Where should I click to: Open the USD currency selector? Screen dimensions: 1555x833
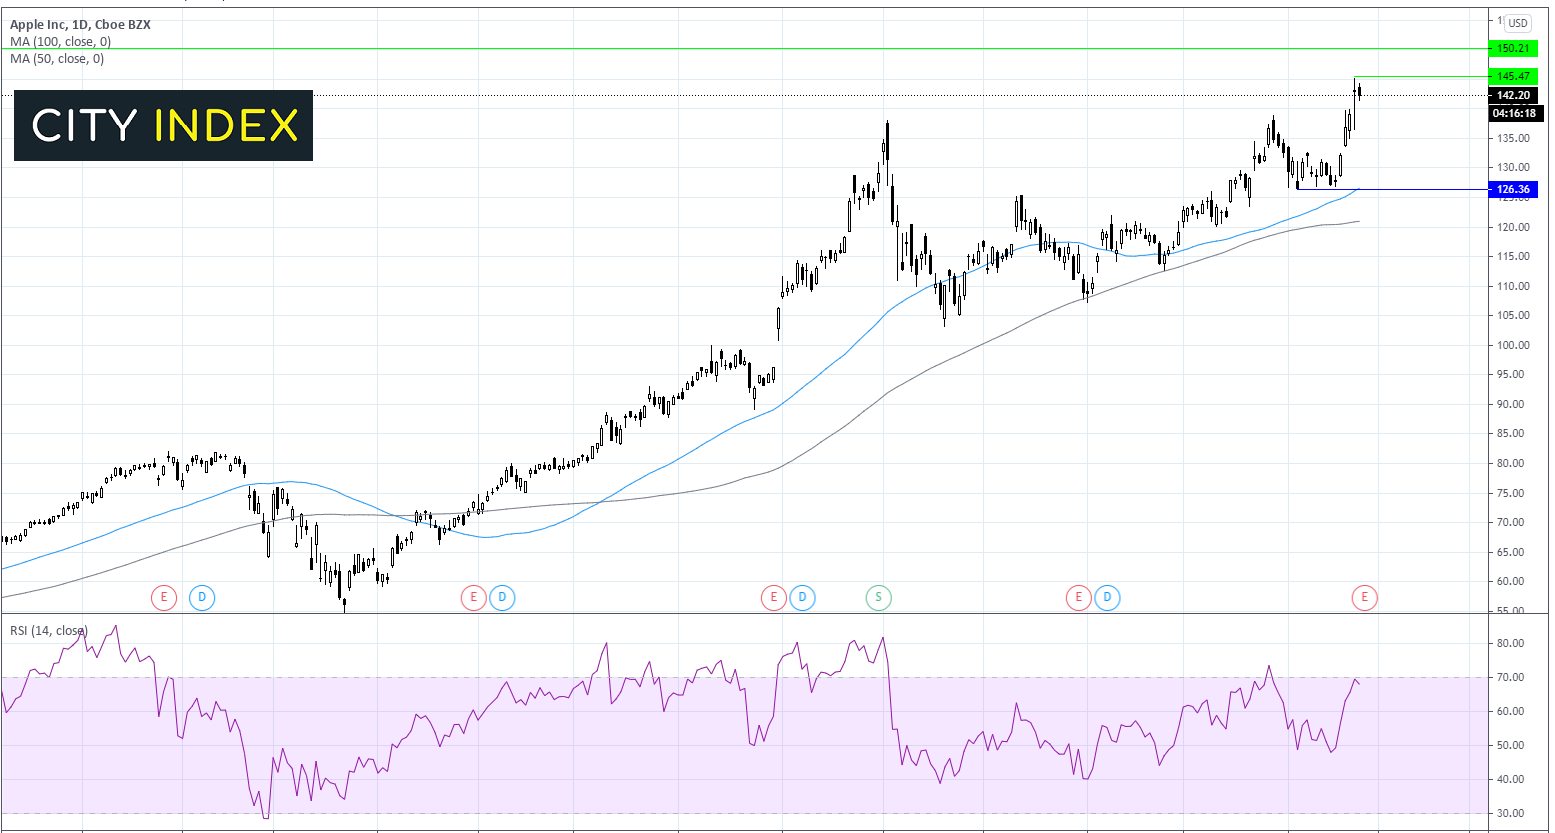1518,23
